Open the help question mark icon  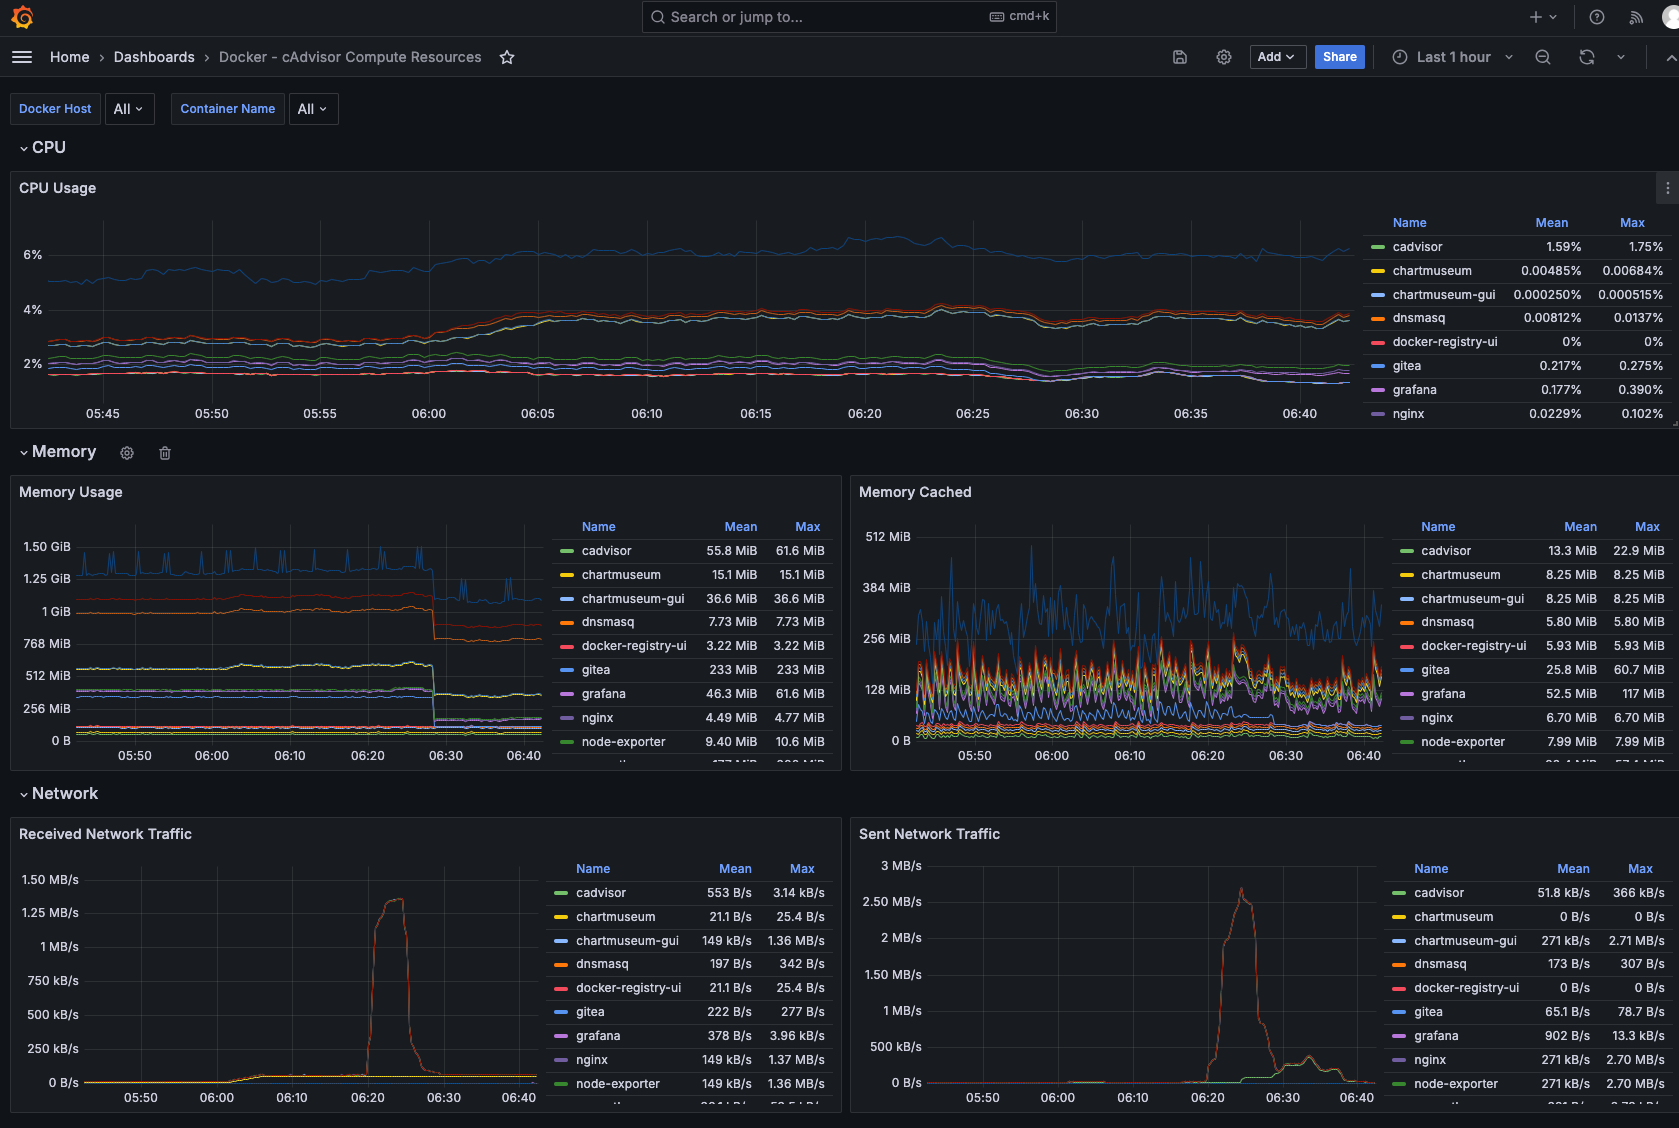tap(1597, 17)
